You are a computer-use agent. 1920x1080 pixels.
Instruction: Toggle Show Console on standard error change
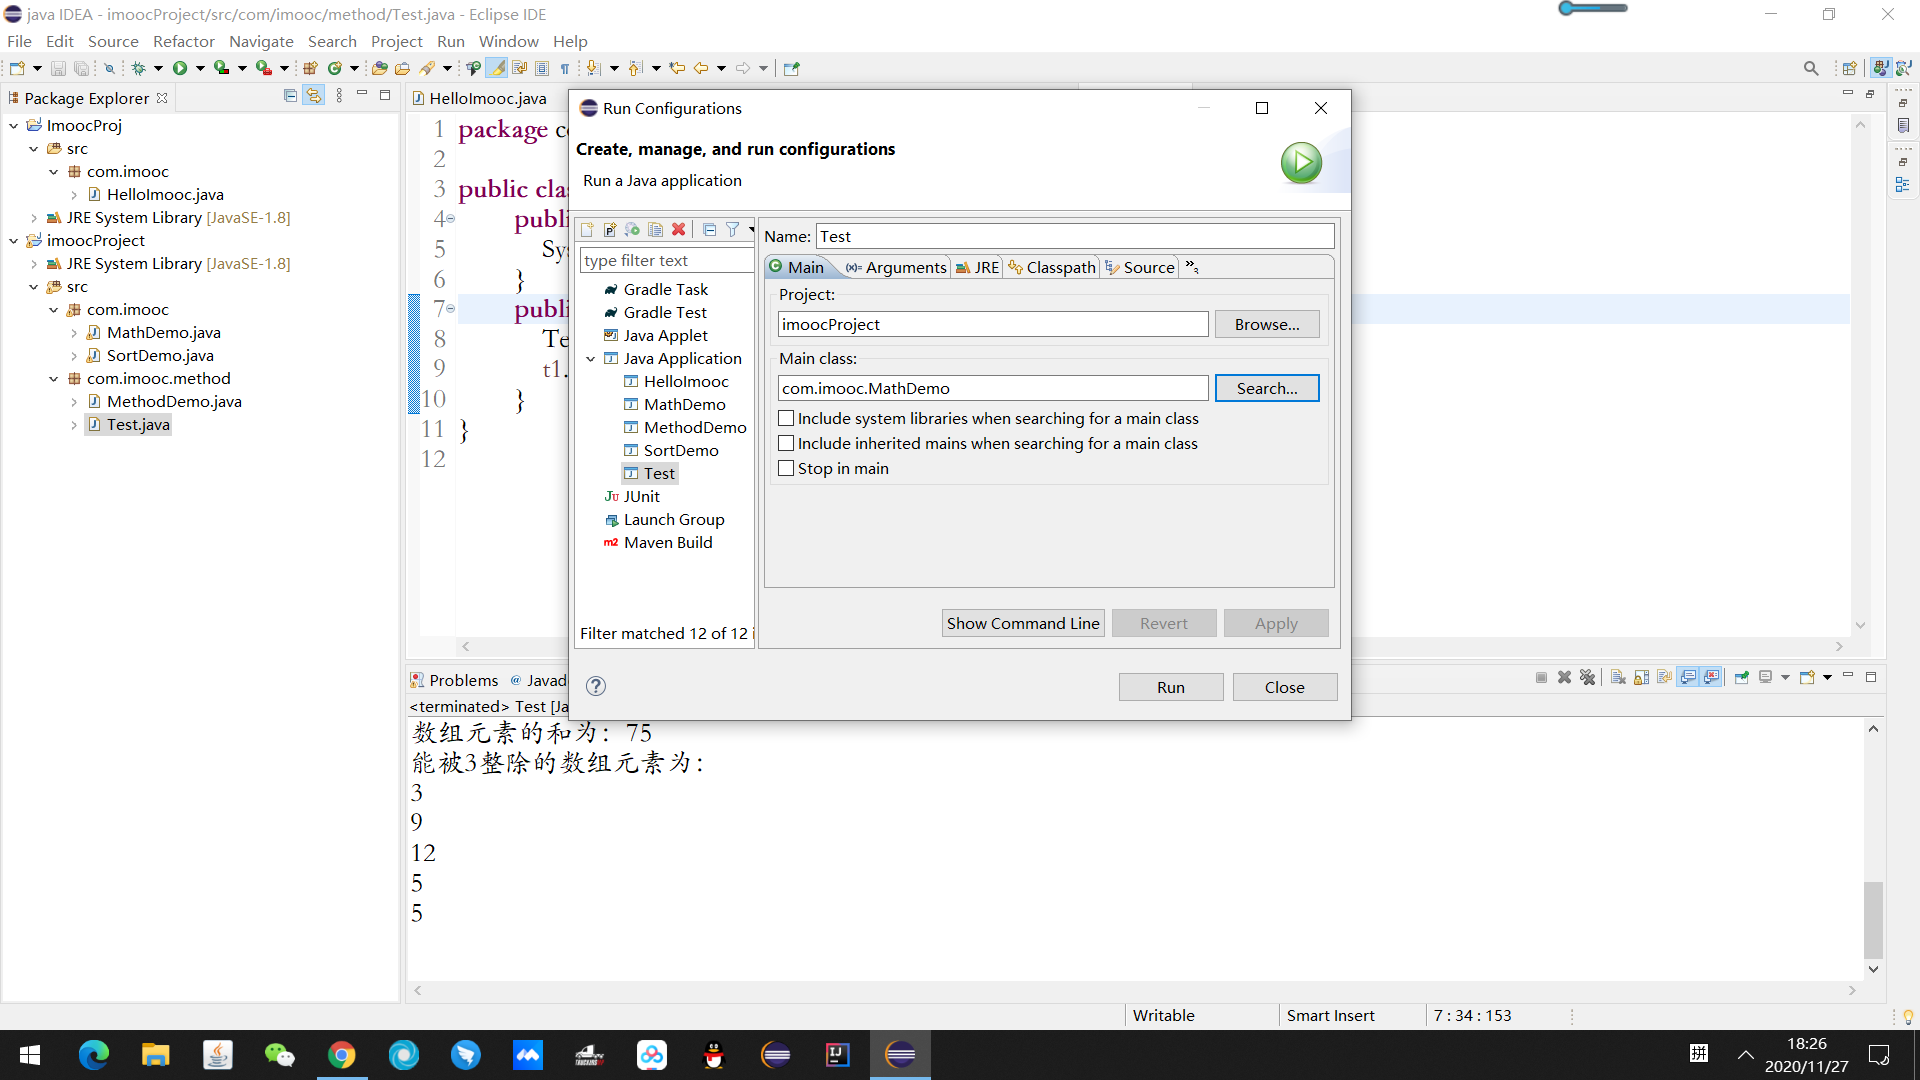(x=1711, y=677)
